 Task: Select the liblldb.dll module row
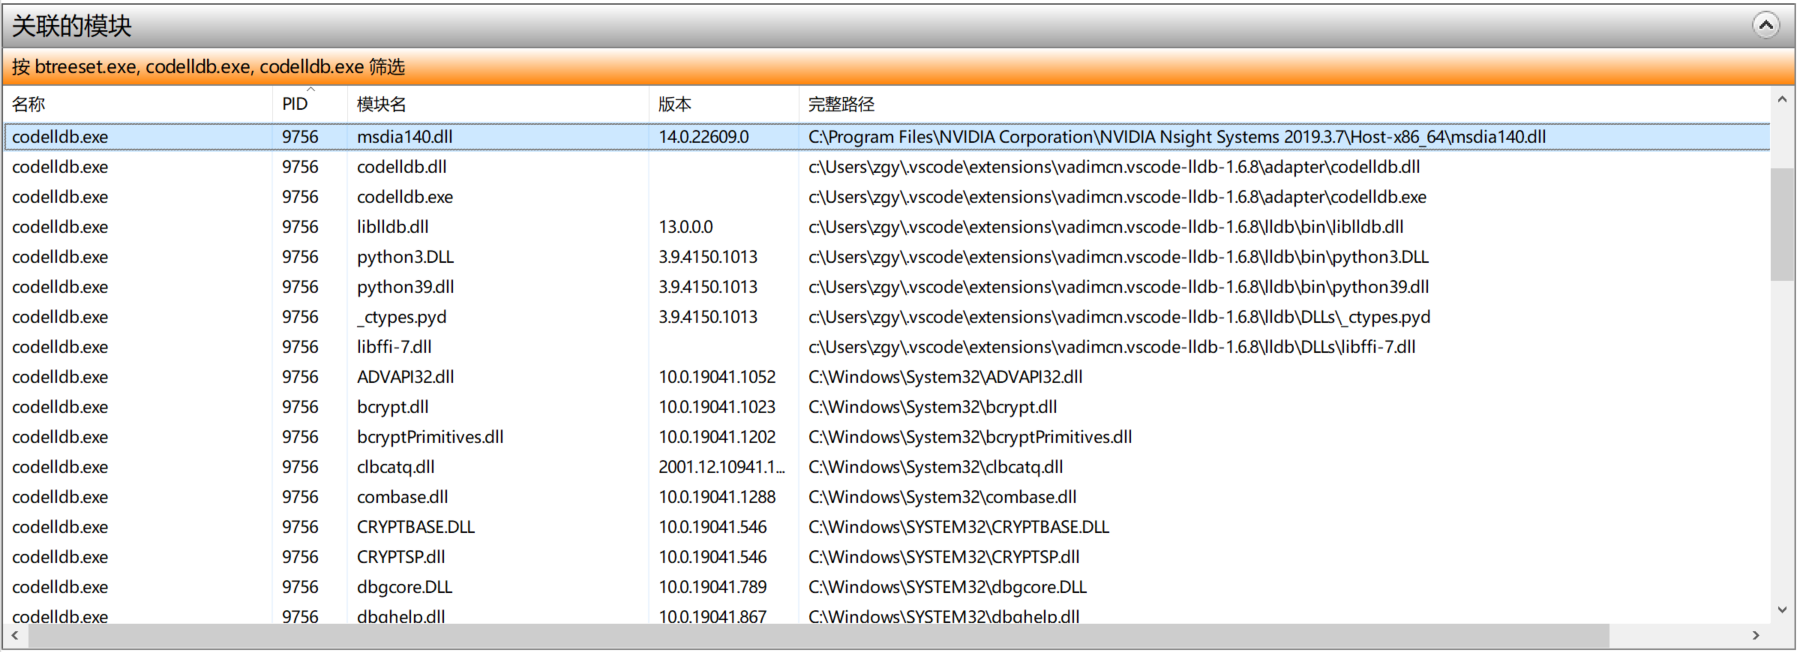tap(887, 227)
